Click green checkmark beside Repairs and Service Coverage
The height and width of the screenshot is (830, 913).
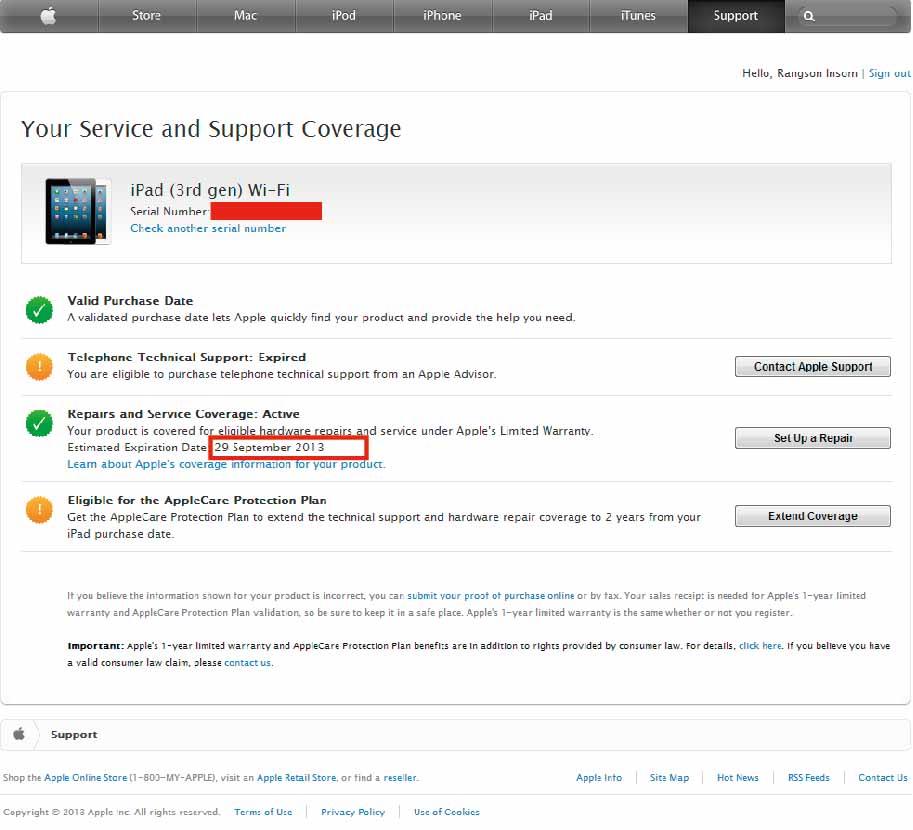[x=39, y=423]
